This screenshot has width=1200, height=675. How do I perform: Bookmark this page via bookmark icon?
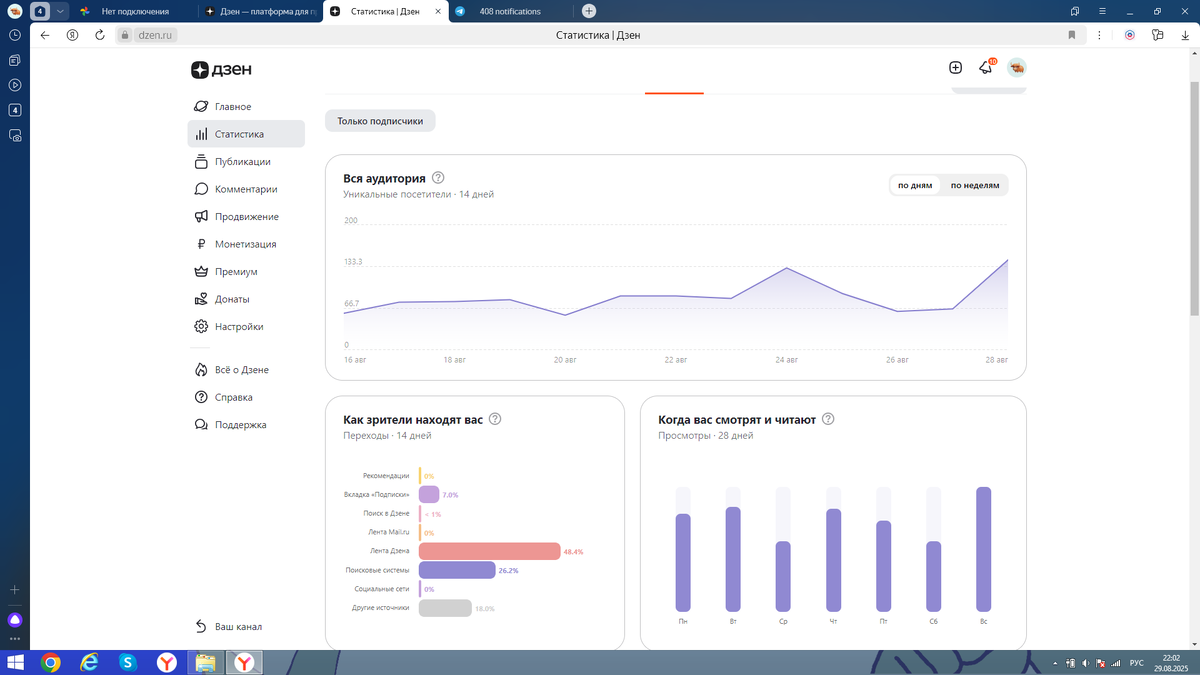[1071, 35]
